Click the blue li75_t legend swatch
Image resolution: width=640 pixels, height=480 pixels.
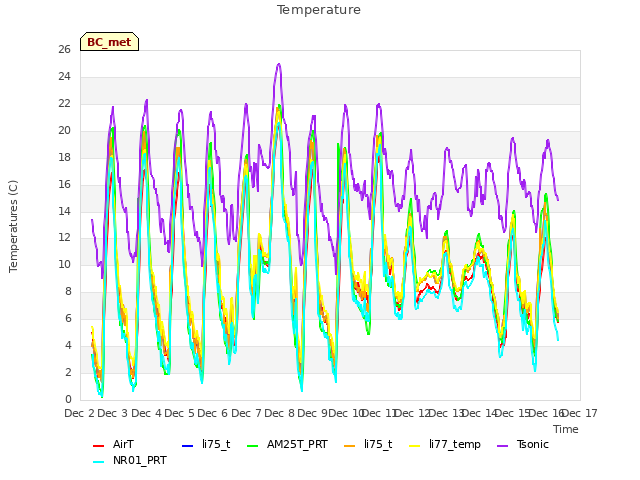tap(187, 446)
